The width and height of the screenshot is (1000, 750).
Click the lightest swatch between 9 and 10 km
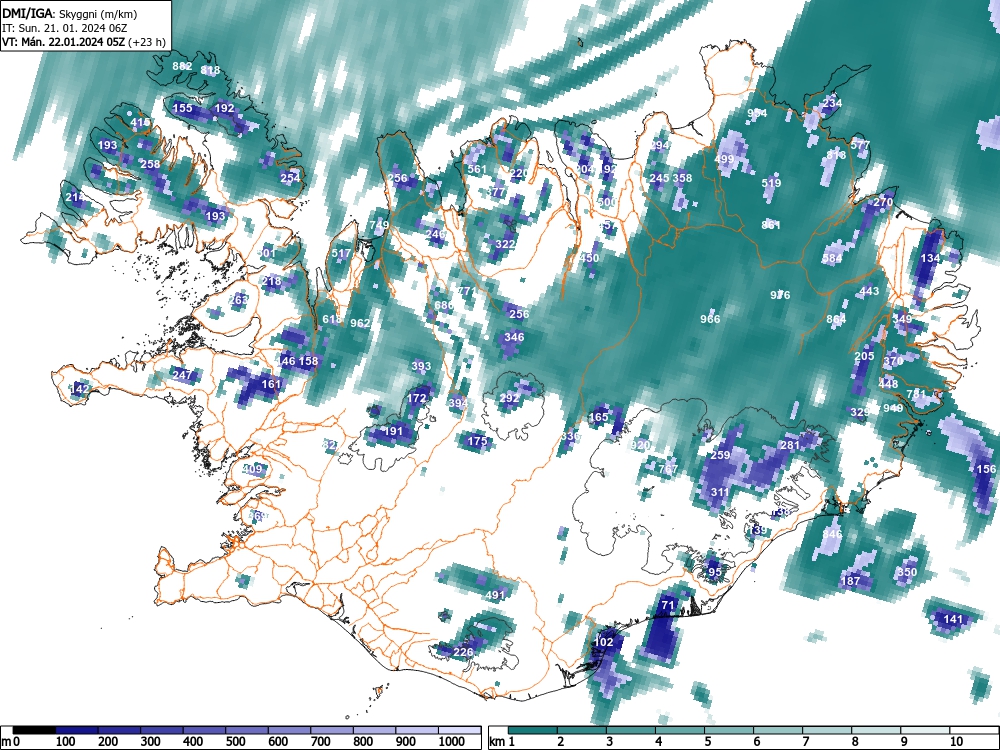pos(925,730)
